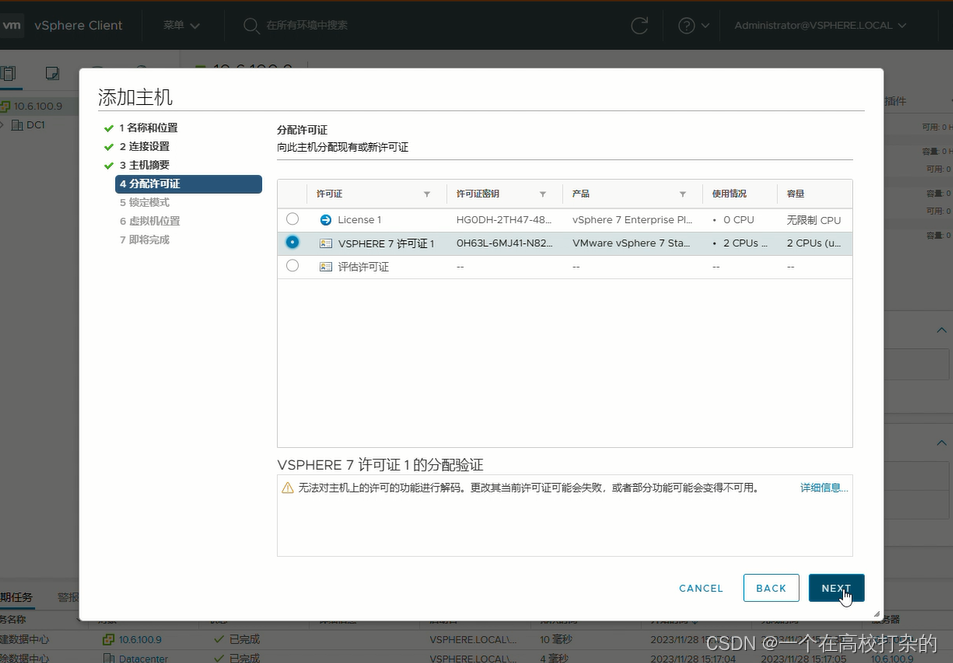Collapse the lower right panel chevron
Viewport: 953px width, 663px height.
click(941, 443)
